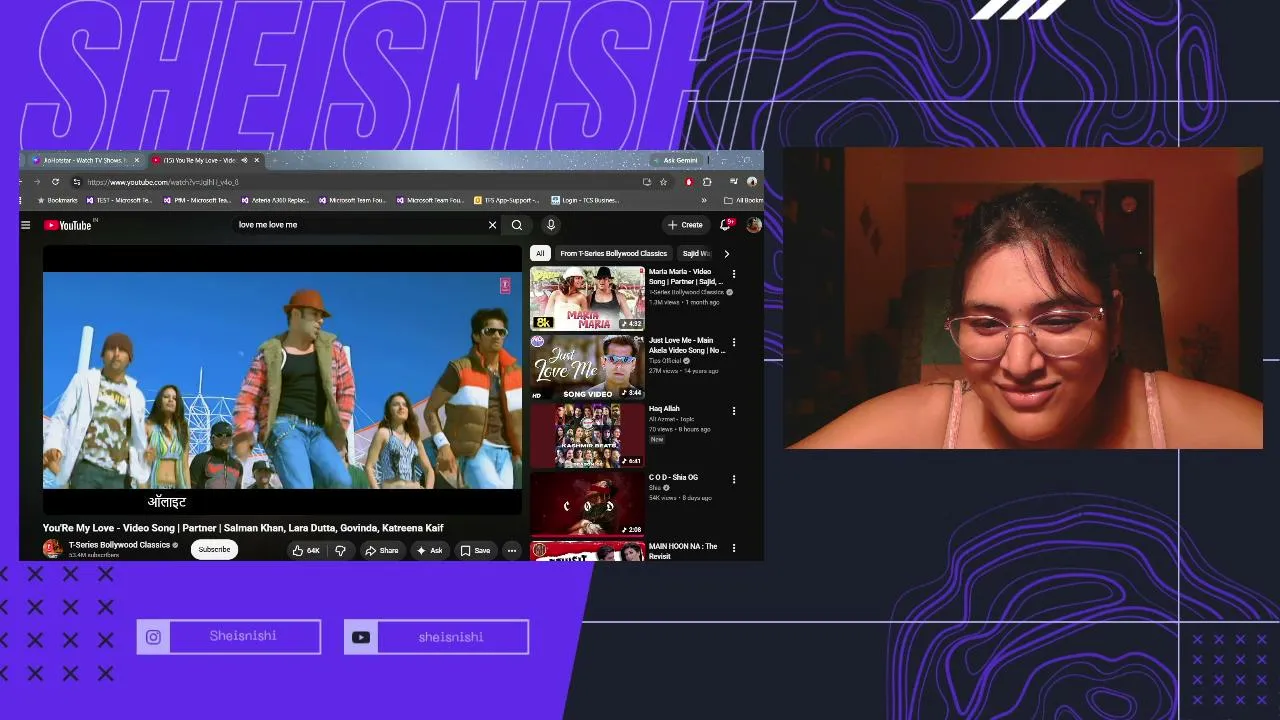The image size is (1280, 720).
Task: Open the Maria Maria video thumbnail
Action: click(587, 298)
